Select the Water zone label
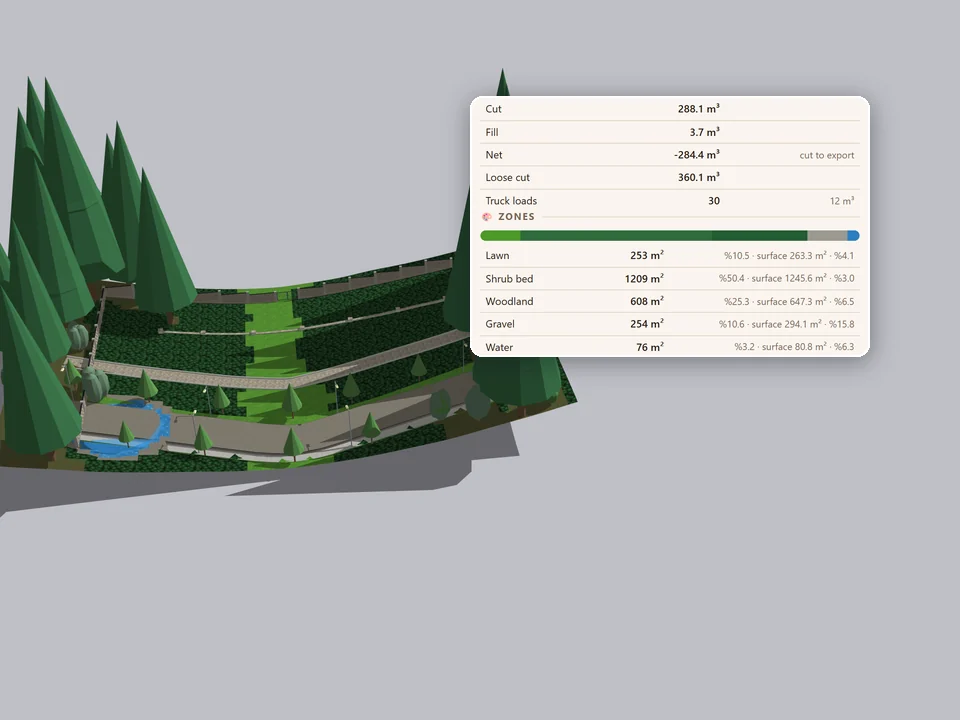 pyautogui.click(x=499, y=347)
